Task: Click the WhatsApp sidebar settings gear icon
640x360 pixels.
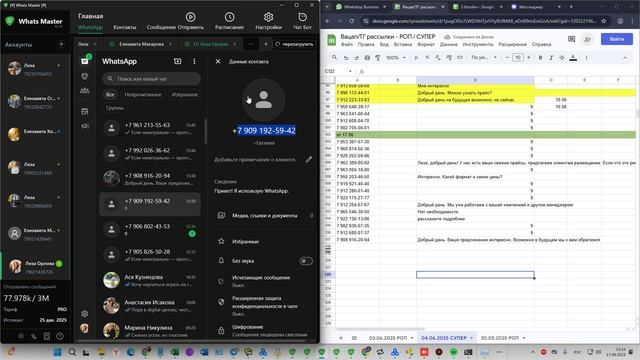Action: click(85, 313)
